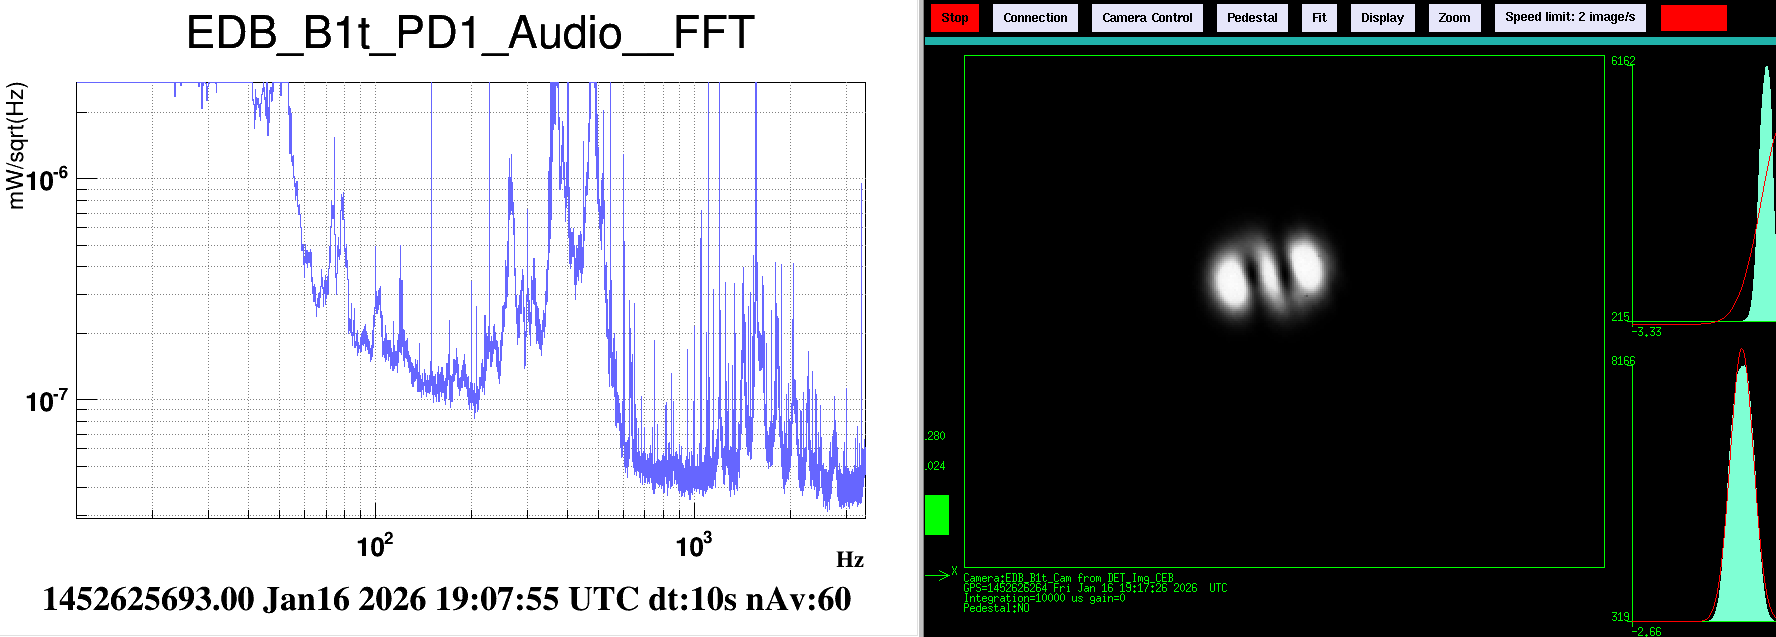Click the right bright beam lobe
The height and width of the screenshot is (637, 1776).
point(1305,264)
